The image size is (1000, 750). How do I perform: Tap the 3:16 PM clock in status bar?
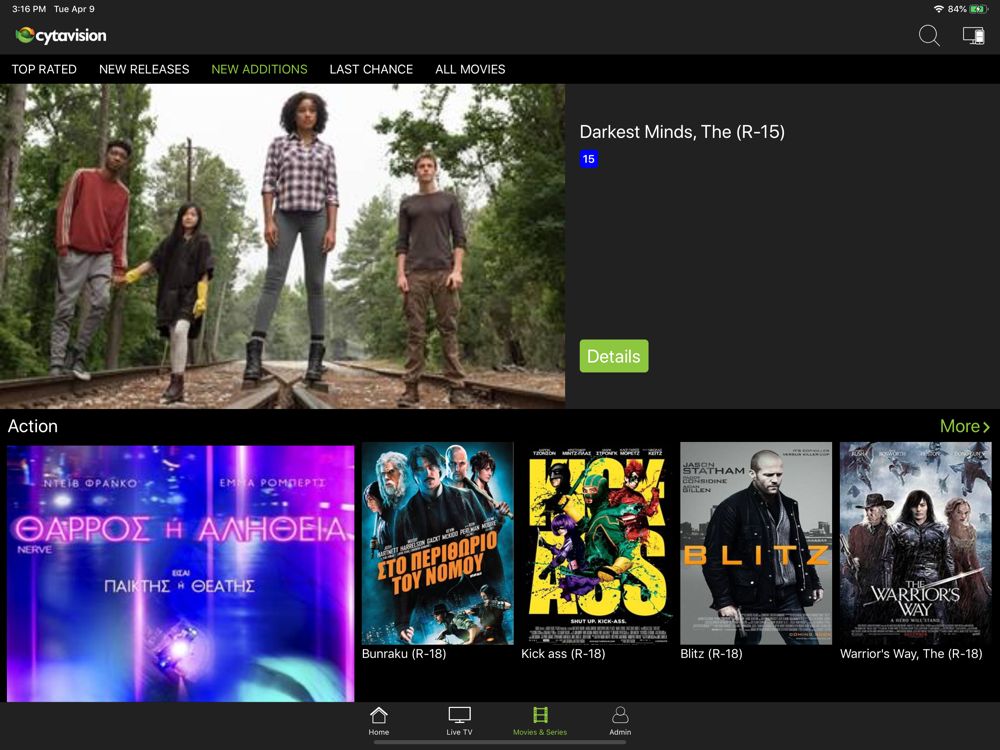(29, 9)
